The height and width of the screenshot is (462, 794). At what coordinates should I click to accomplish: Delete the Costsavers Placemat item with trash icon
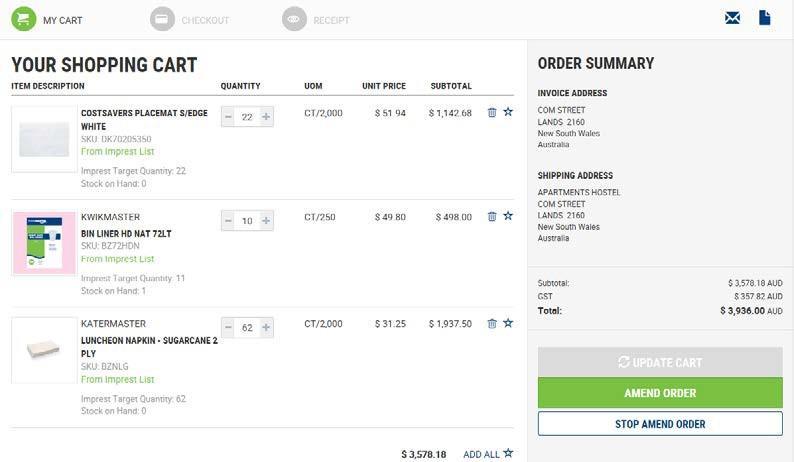click(x=492, y=113)
